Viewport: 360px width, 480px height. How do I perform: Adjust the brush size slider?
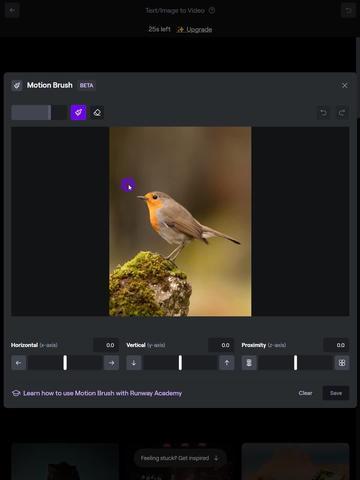(x=39, y=113)
